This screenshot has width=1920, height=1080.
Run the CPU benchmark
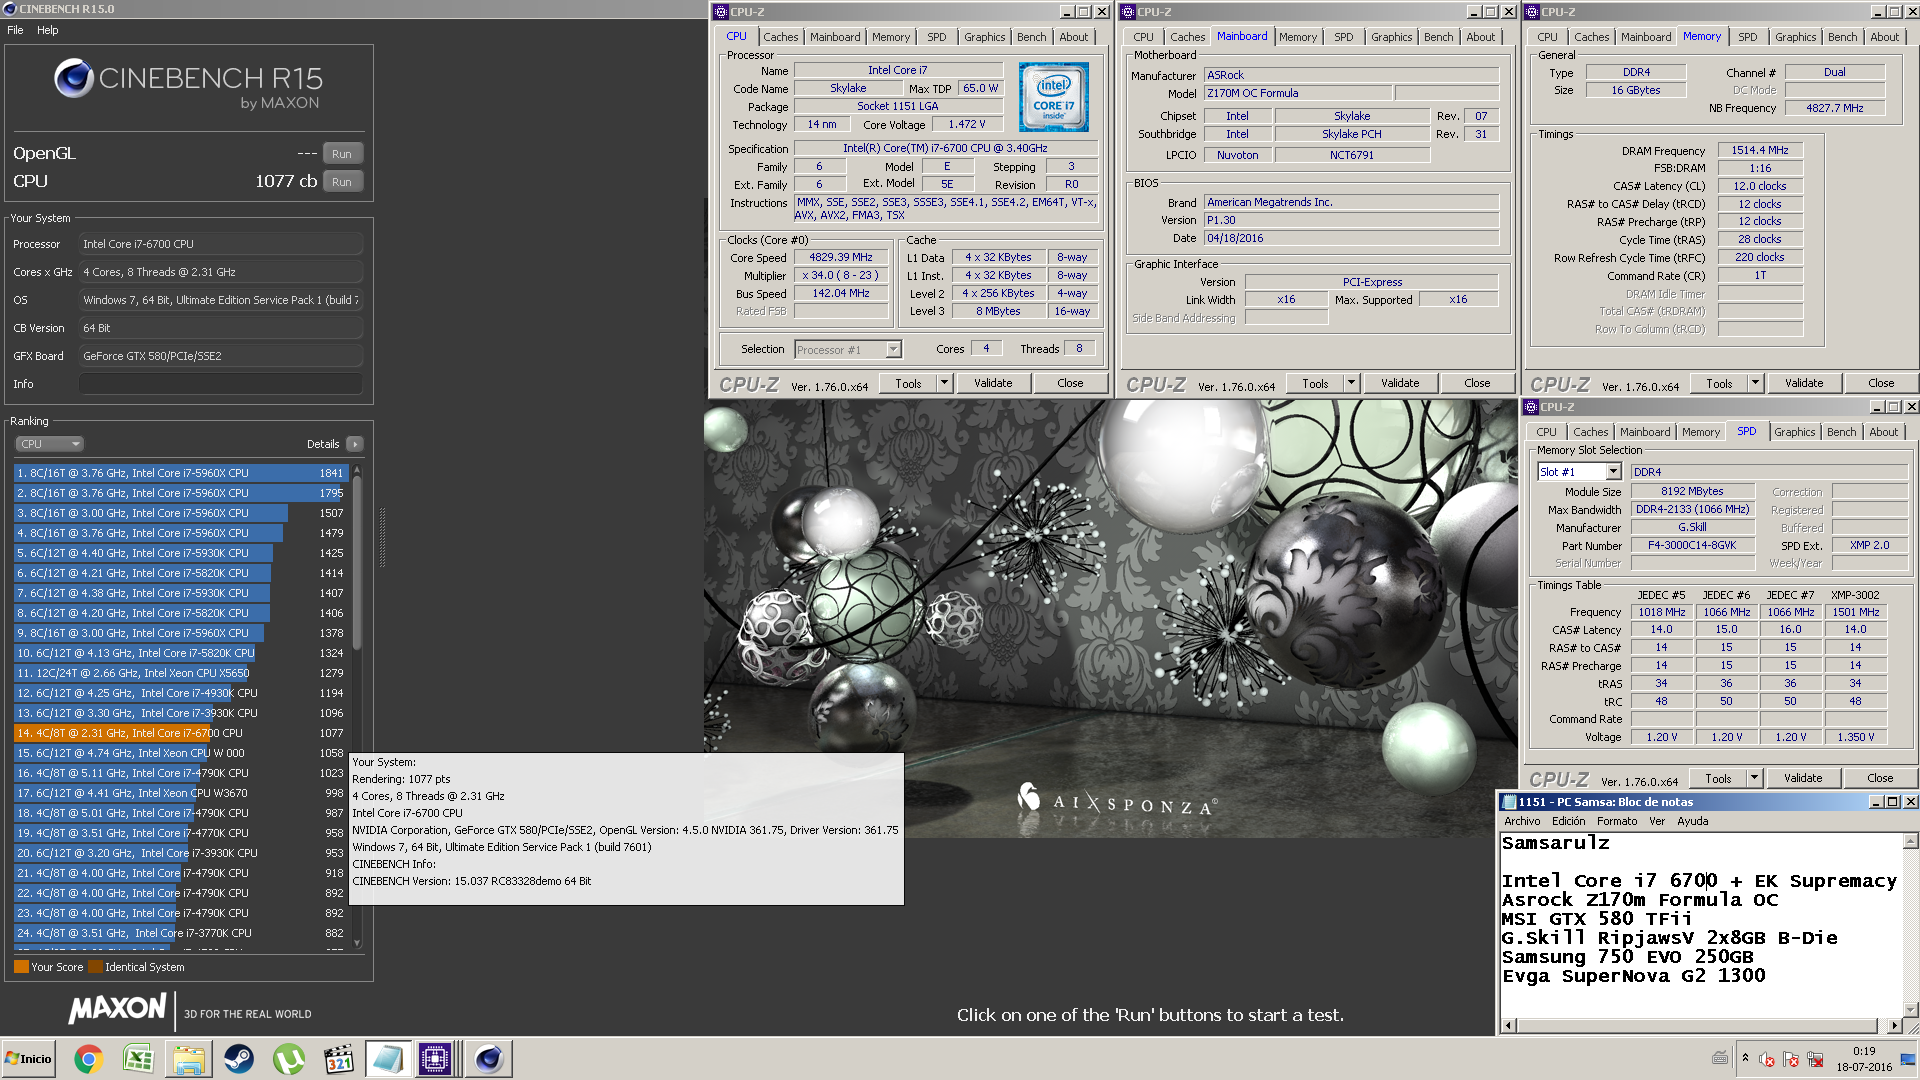click(x=342, y=182)
